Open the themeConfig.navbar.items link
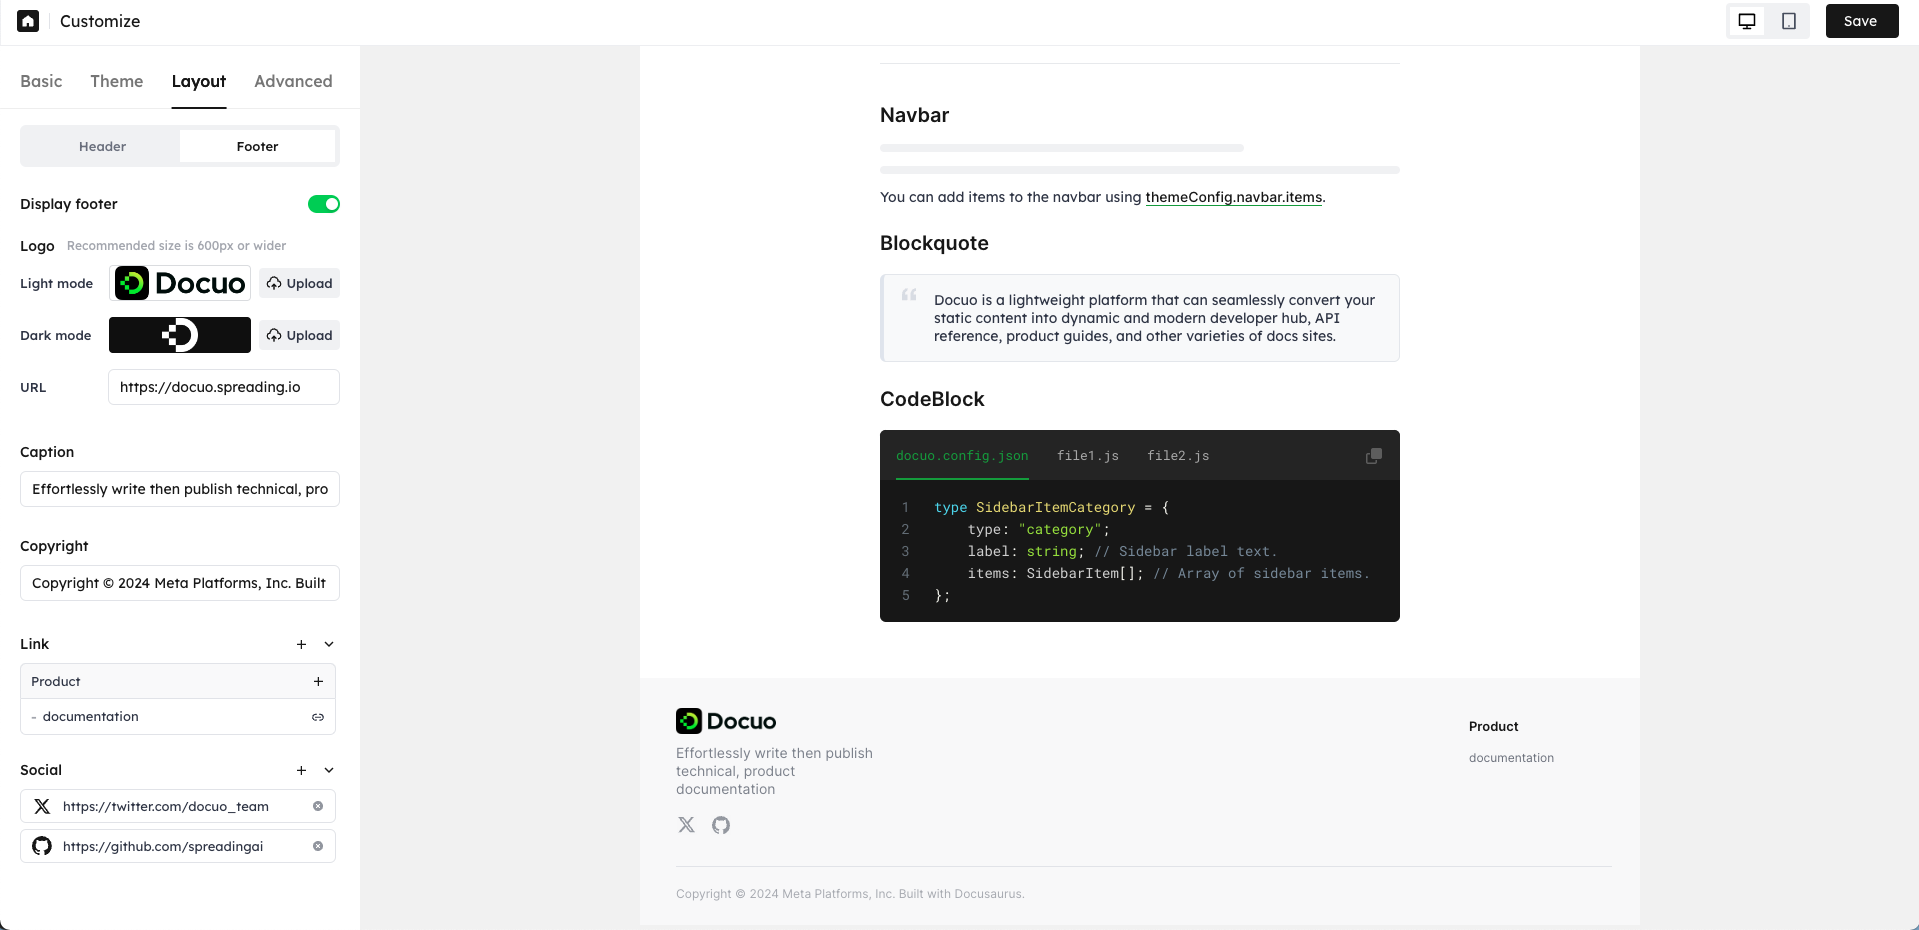 (1234, 197)
